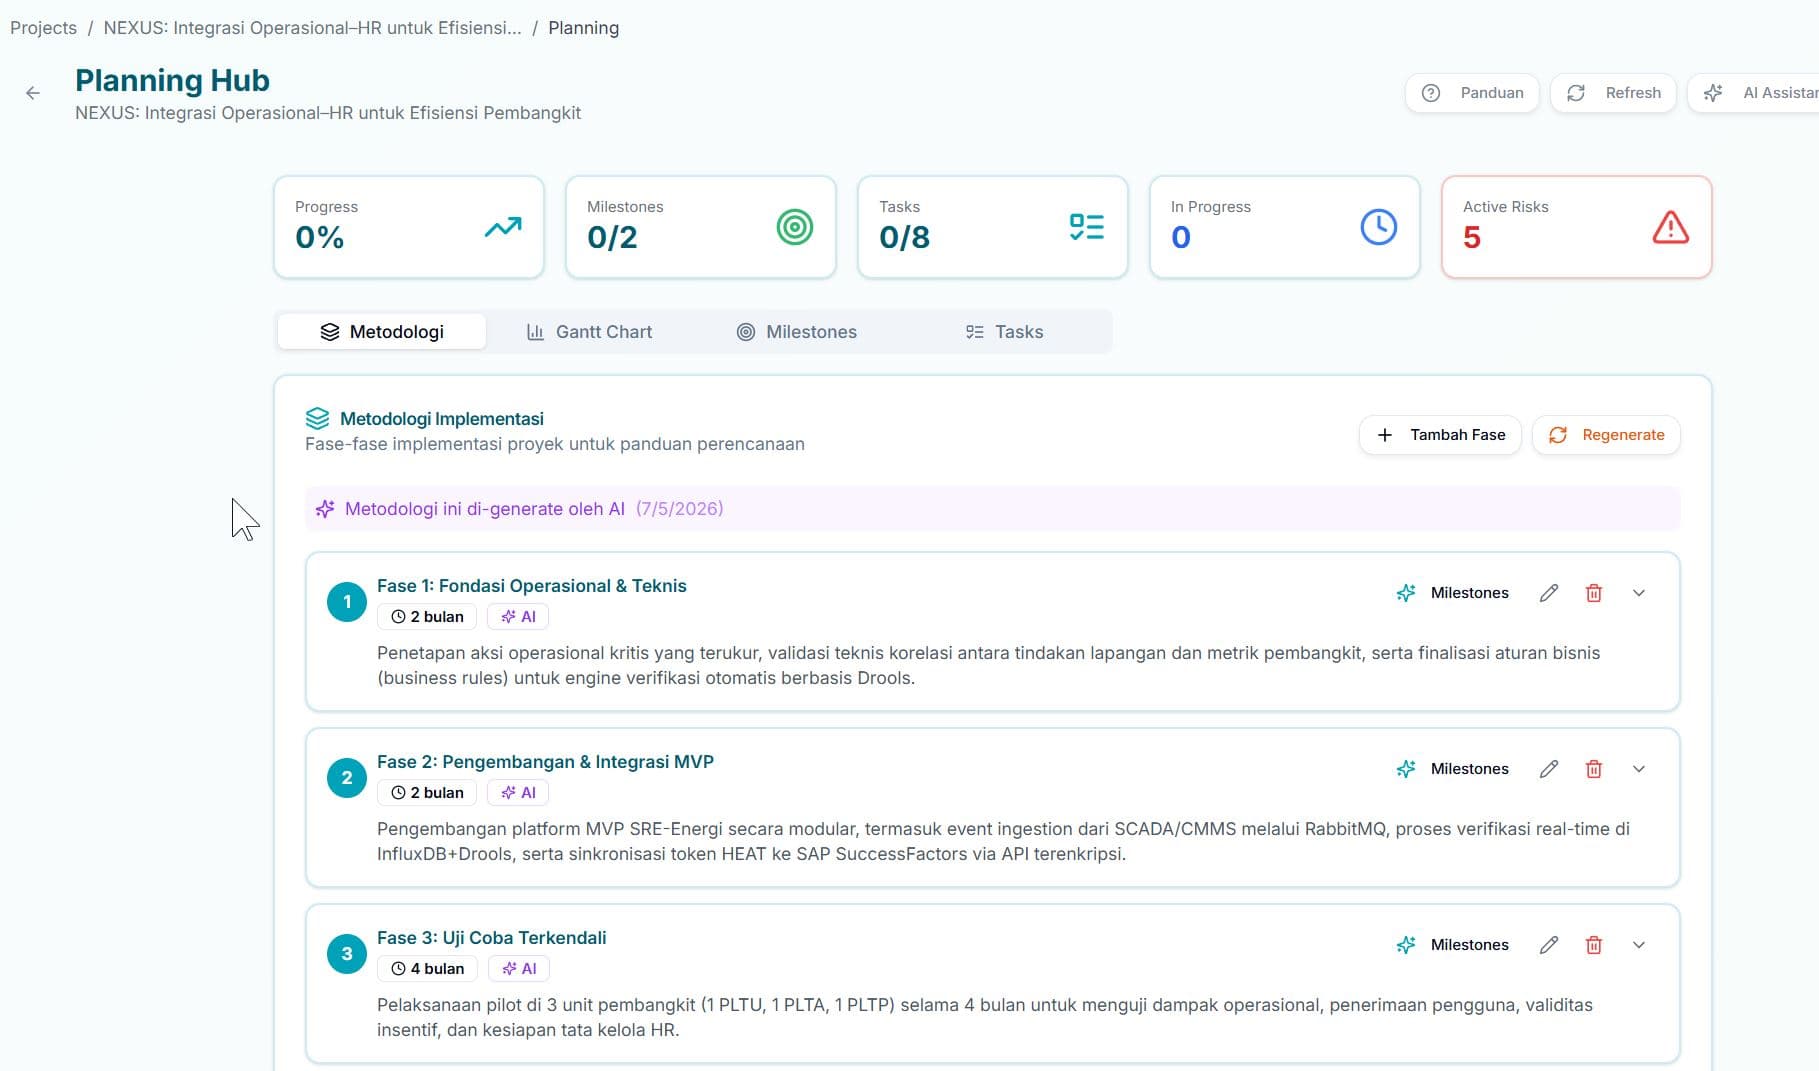Open the Fase 2: Pengembangan & Integrasi MVP title
The image size is (1819, 1071).
tap(545, 762)
